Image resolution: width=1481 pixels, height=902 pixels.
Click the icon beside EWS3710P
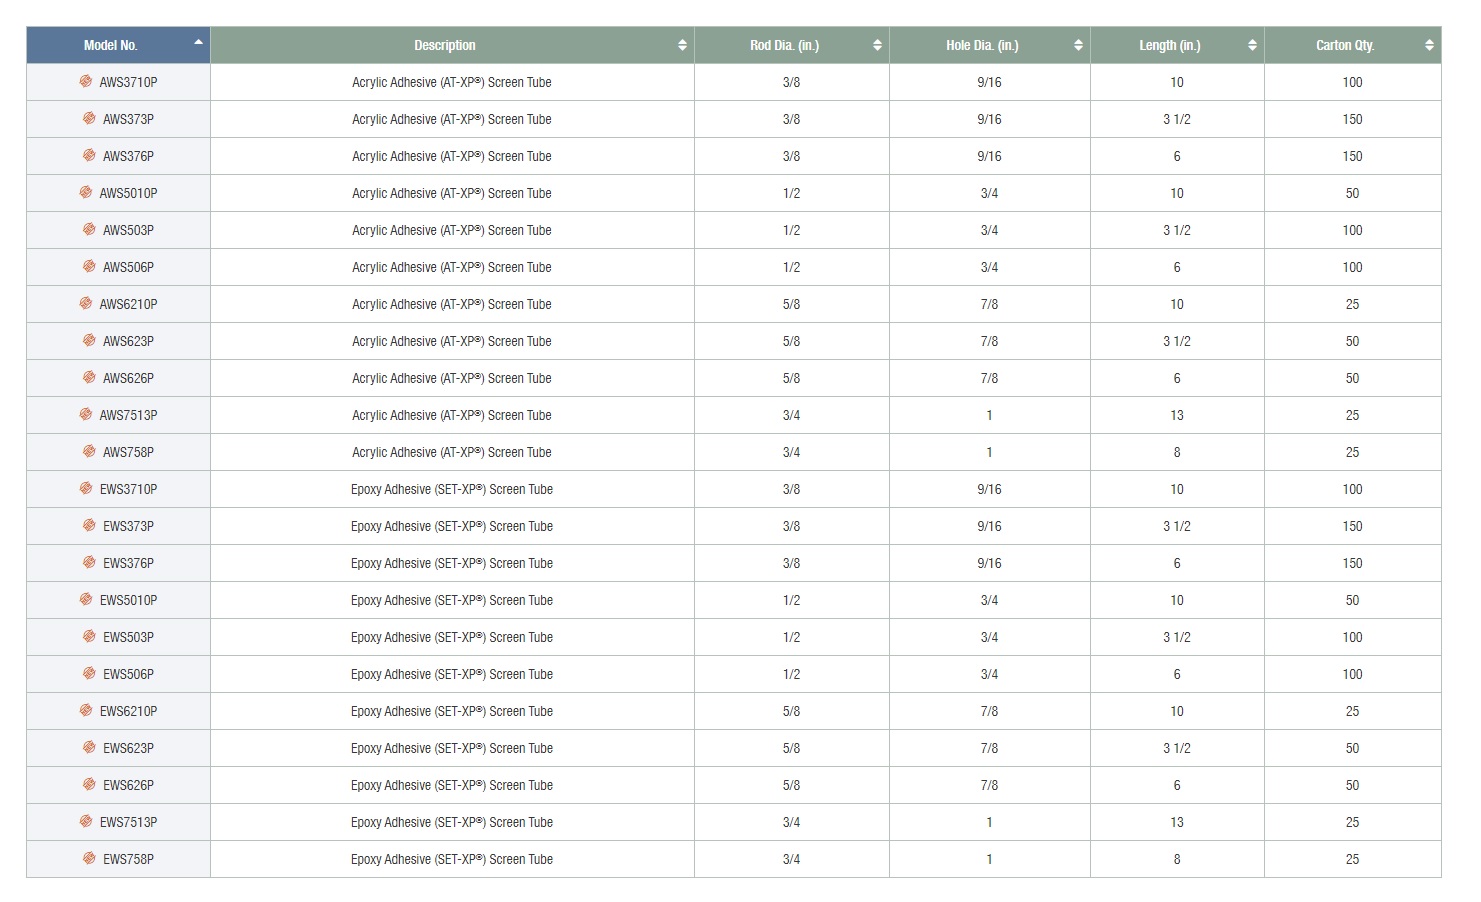(86, 489)
